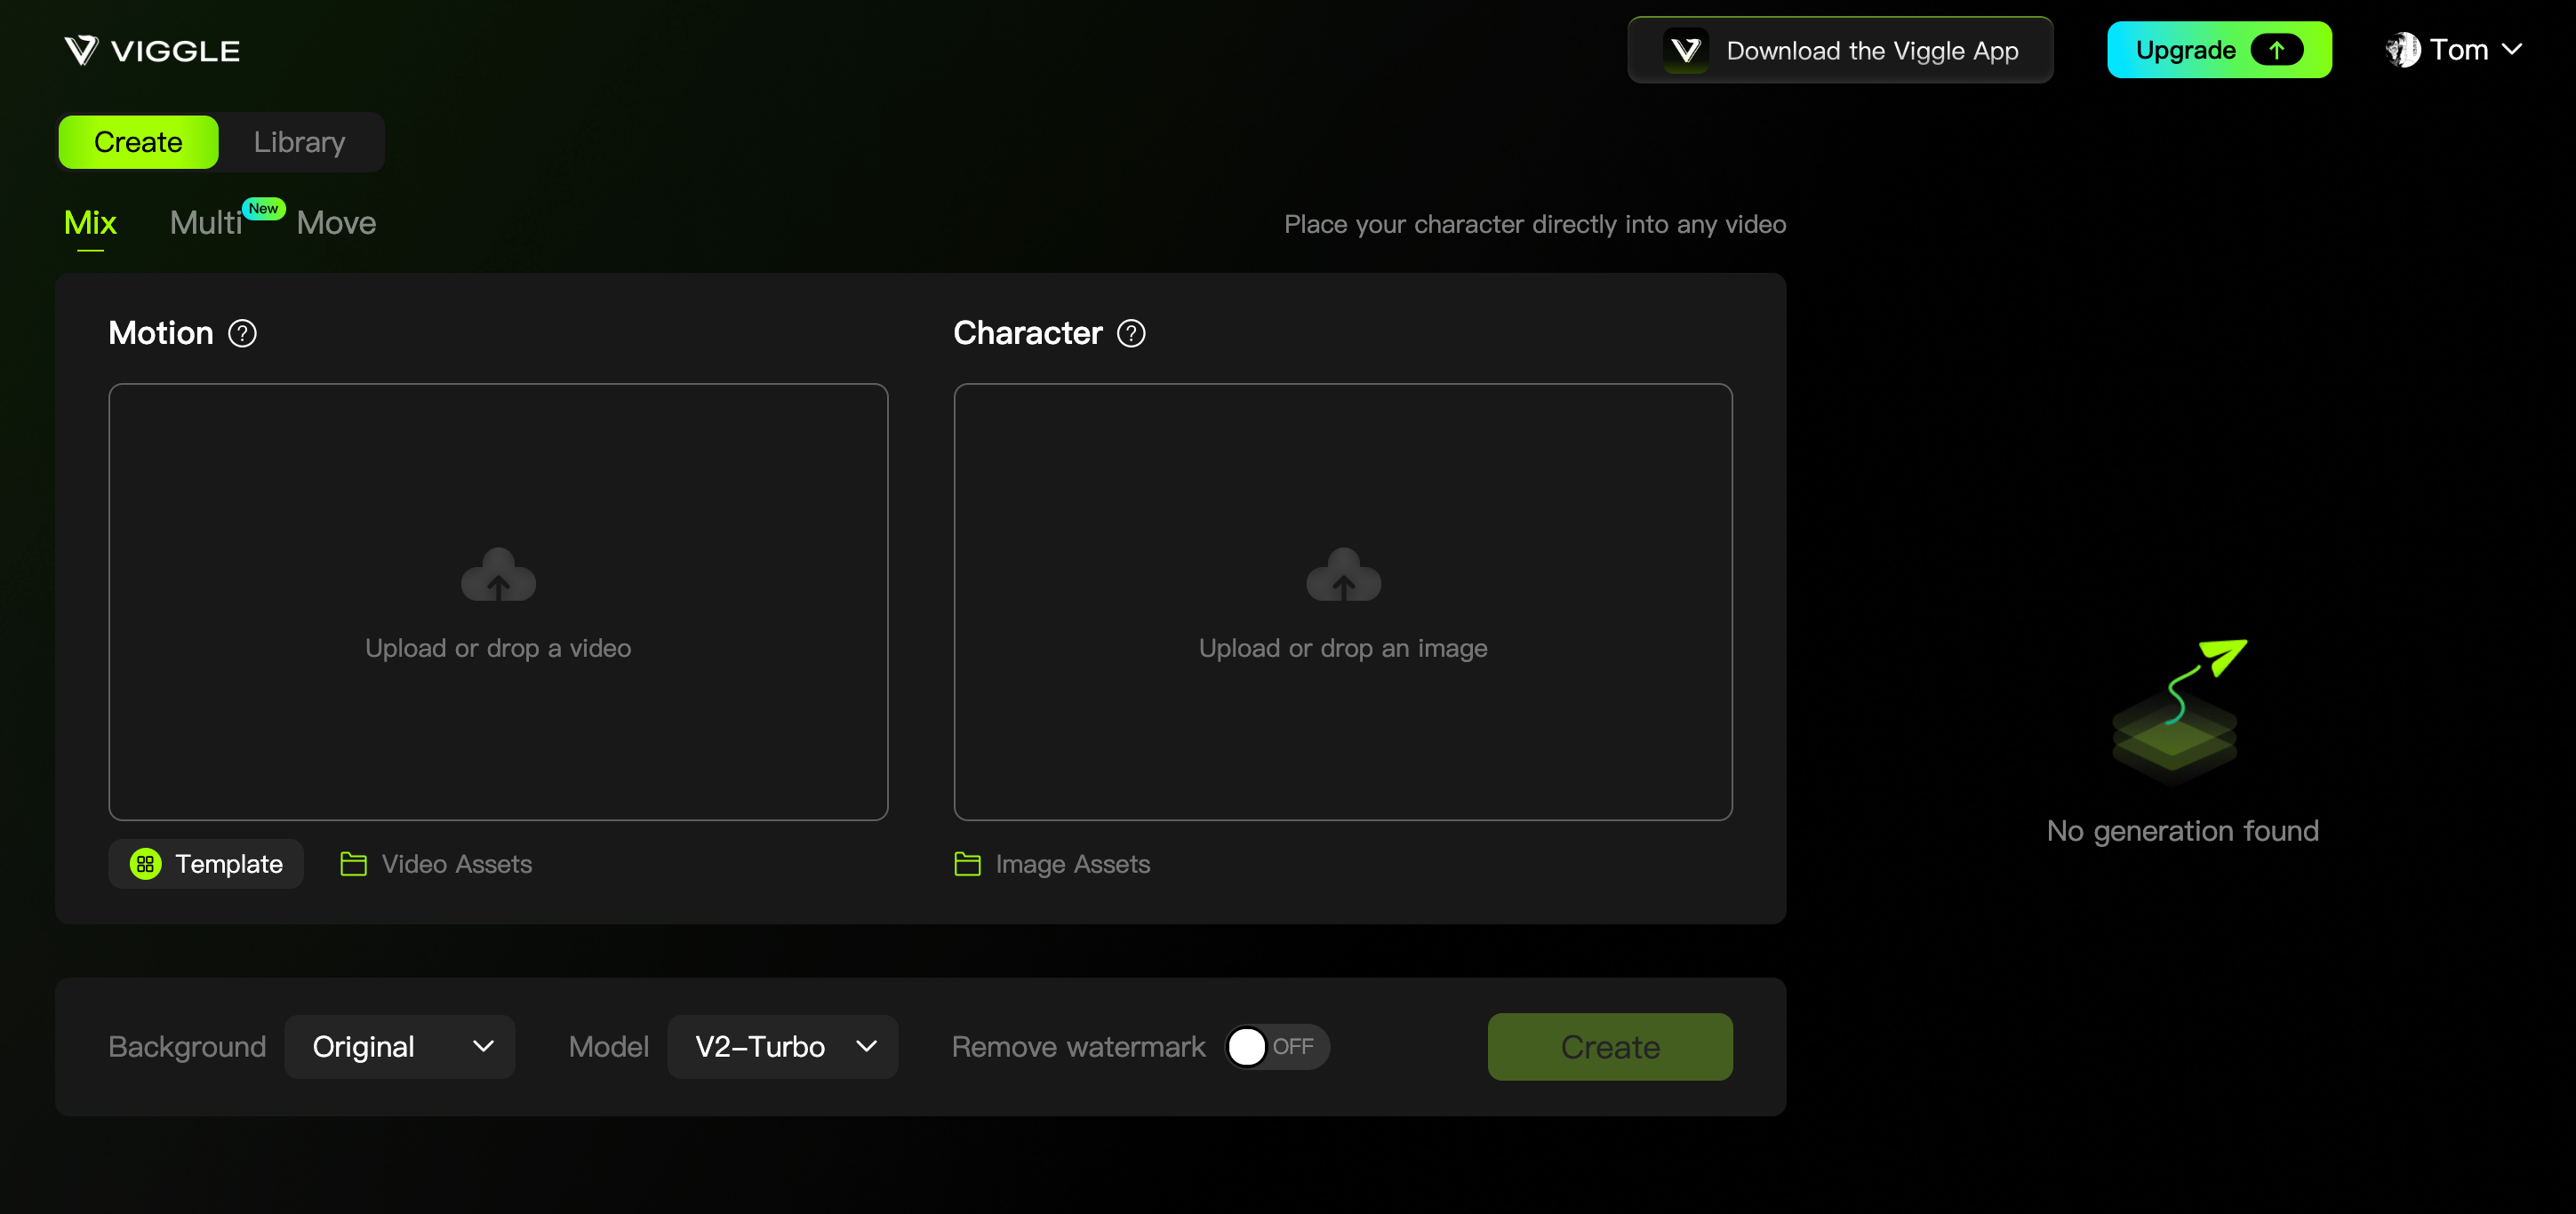Open Video Assets folder icon

point(352,864)
